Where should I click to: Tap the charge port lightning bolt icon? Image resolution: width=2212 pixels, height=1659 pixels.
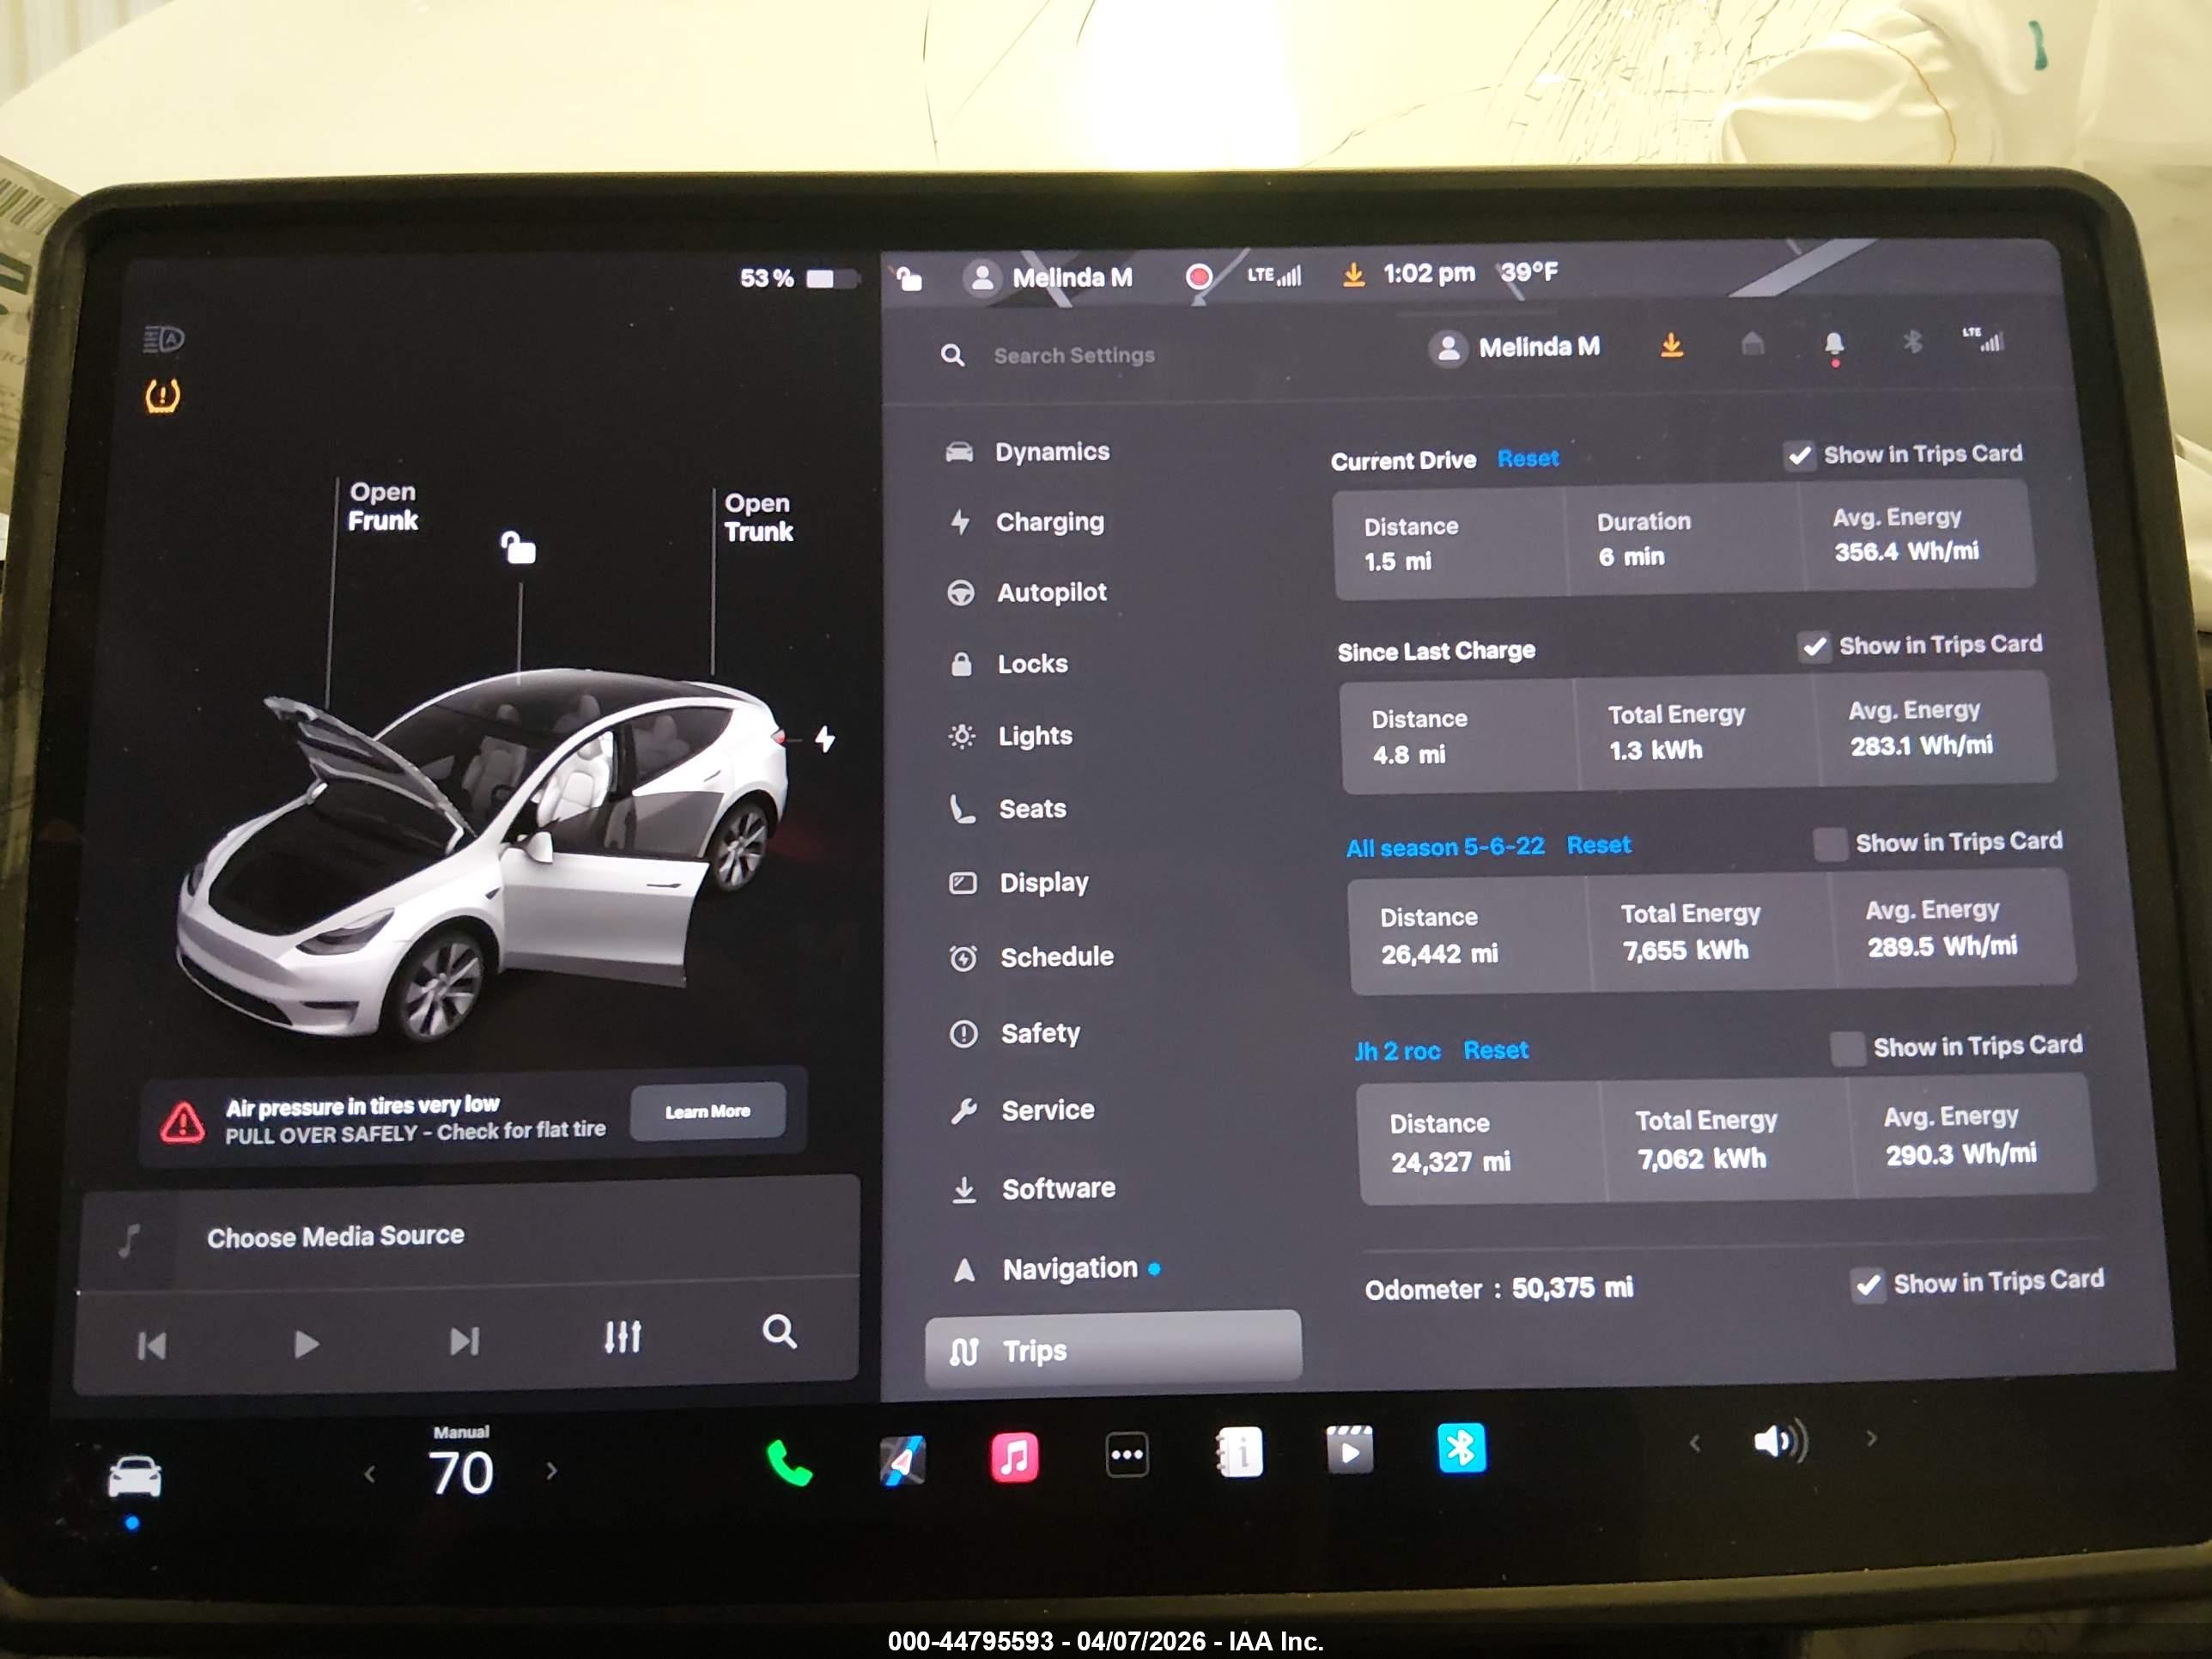pos(825,739)
